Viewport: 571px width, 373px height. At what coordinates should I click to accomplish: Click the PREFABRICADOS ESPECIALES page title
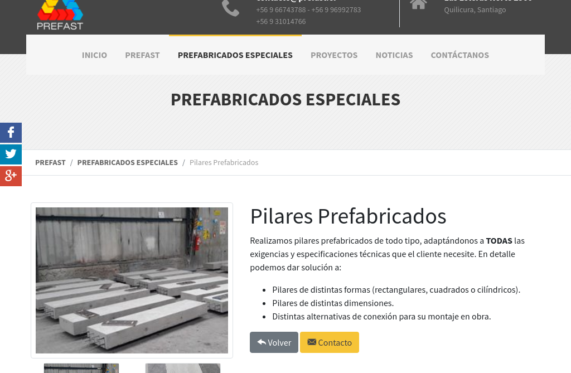point(286,99)
